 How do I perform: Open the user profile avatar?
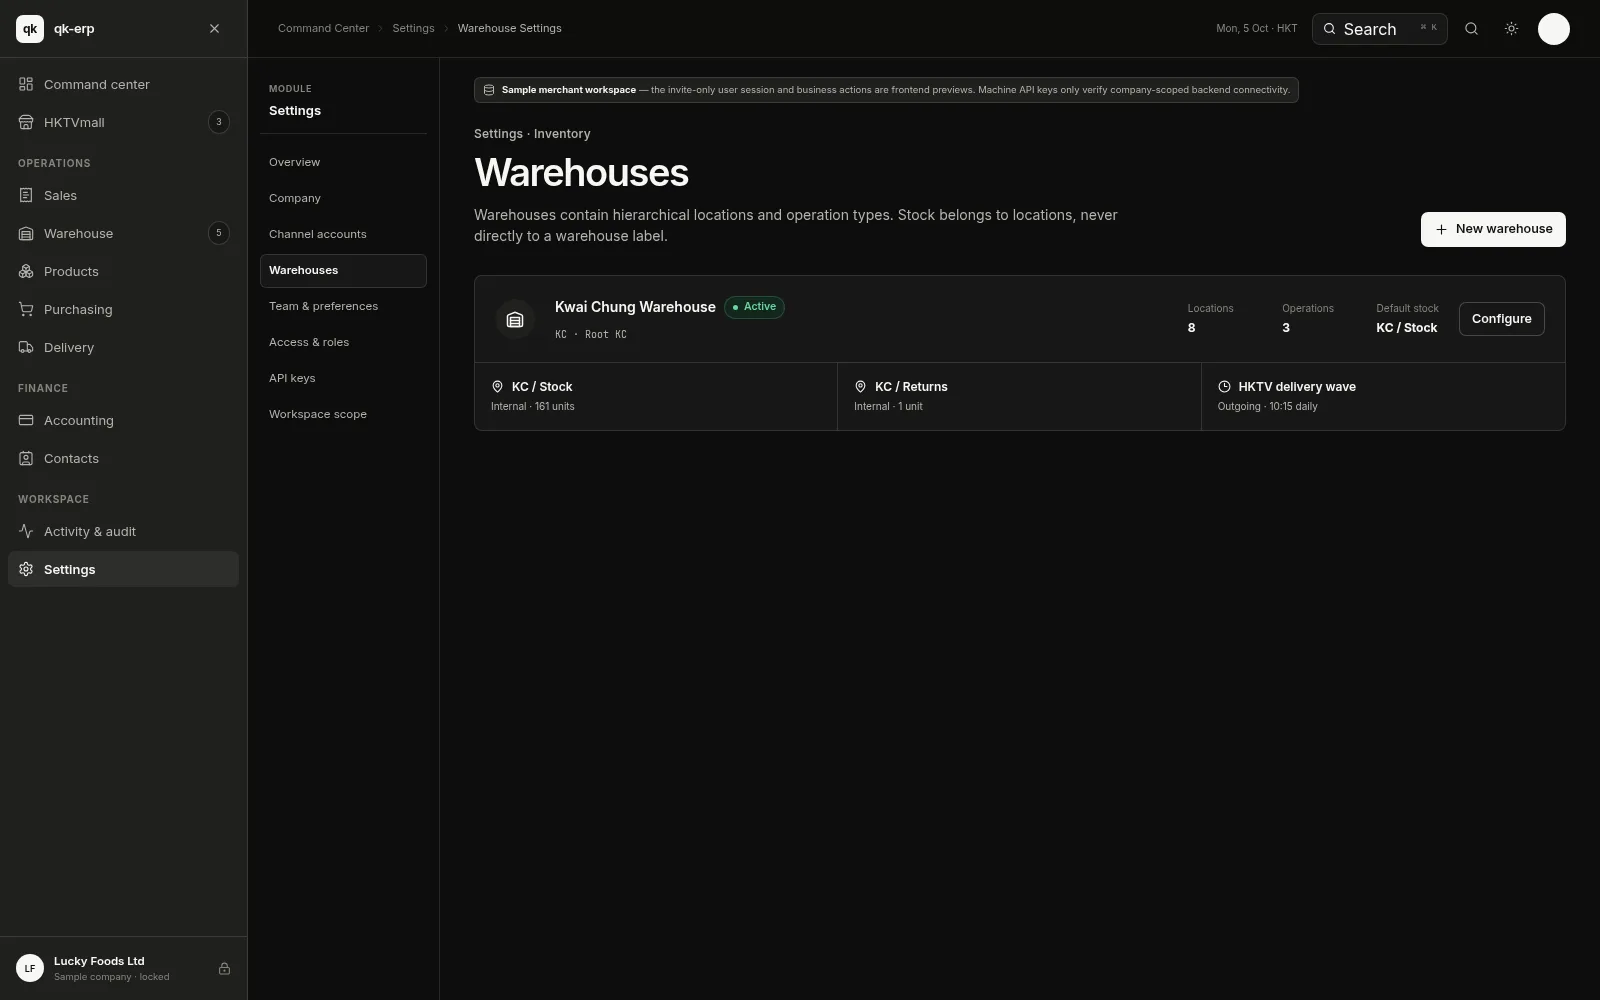[1553, 29]
